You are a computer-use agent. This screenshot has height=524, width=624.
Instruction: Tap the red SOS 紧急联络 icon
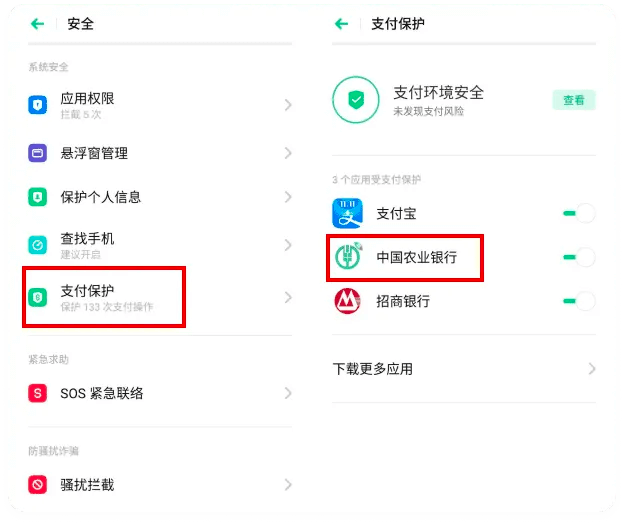pyautogui.click(x=38, y=394)
